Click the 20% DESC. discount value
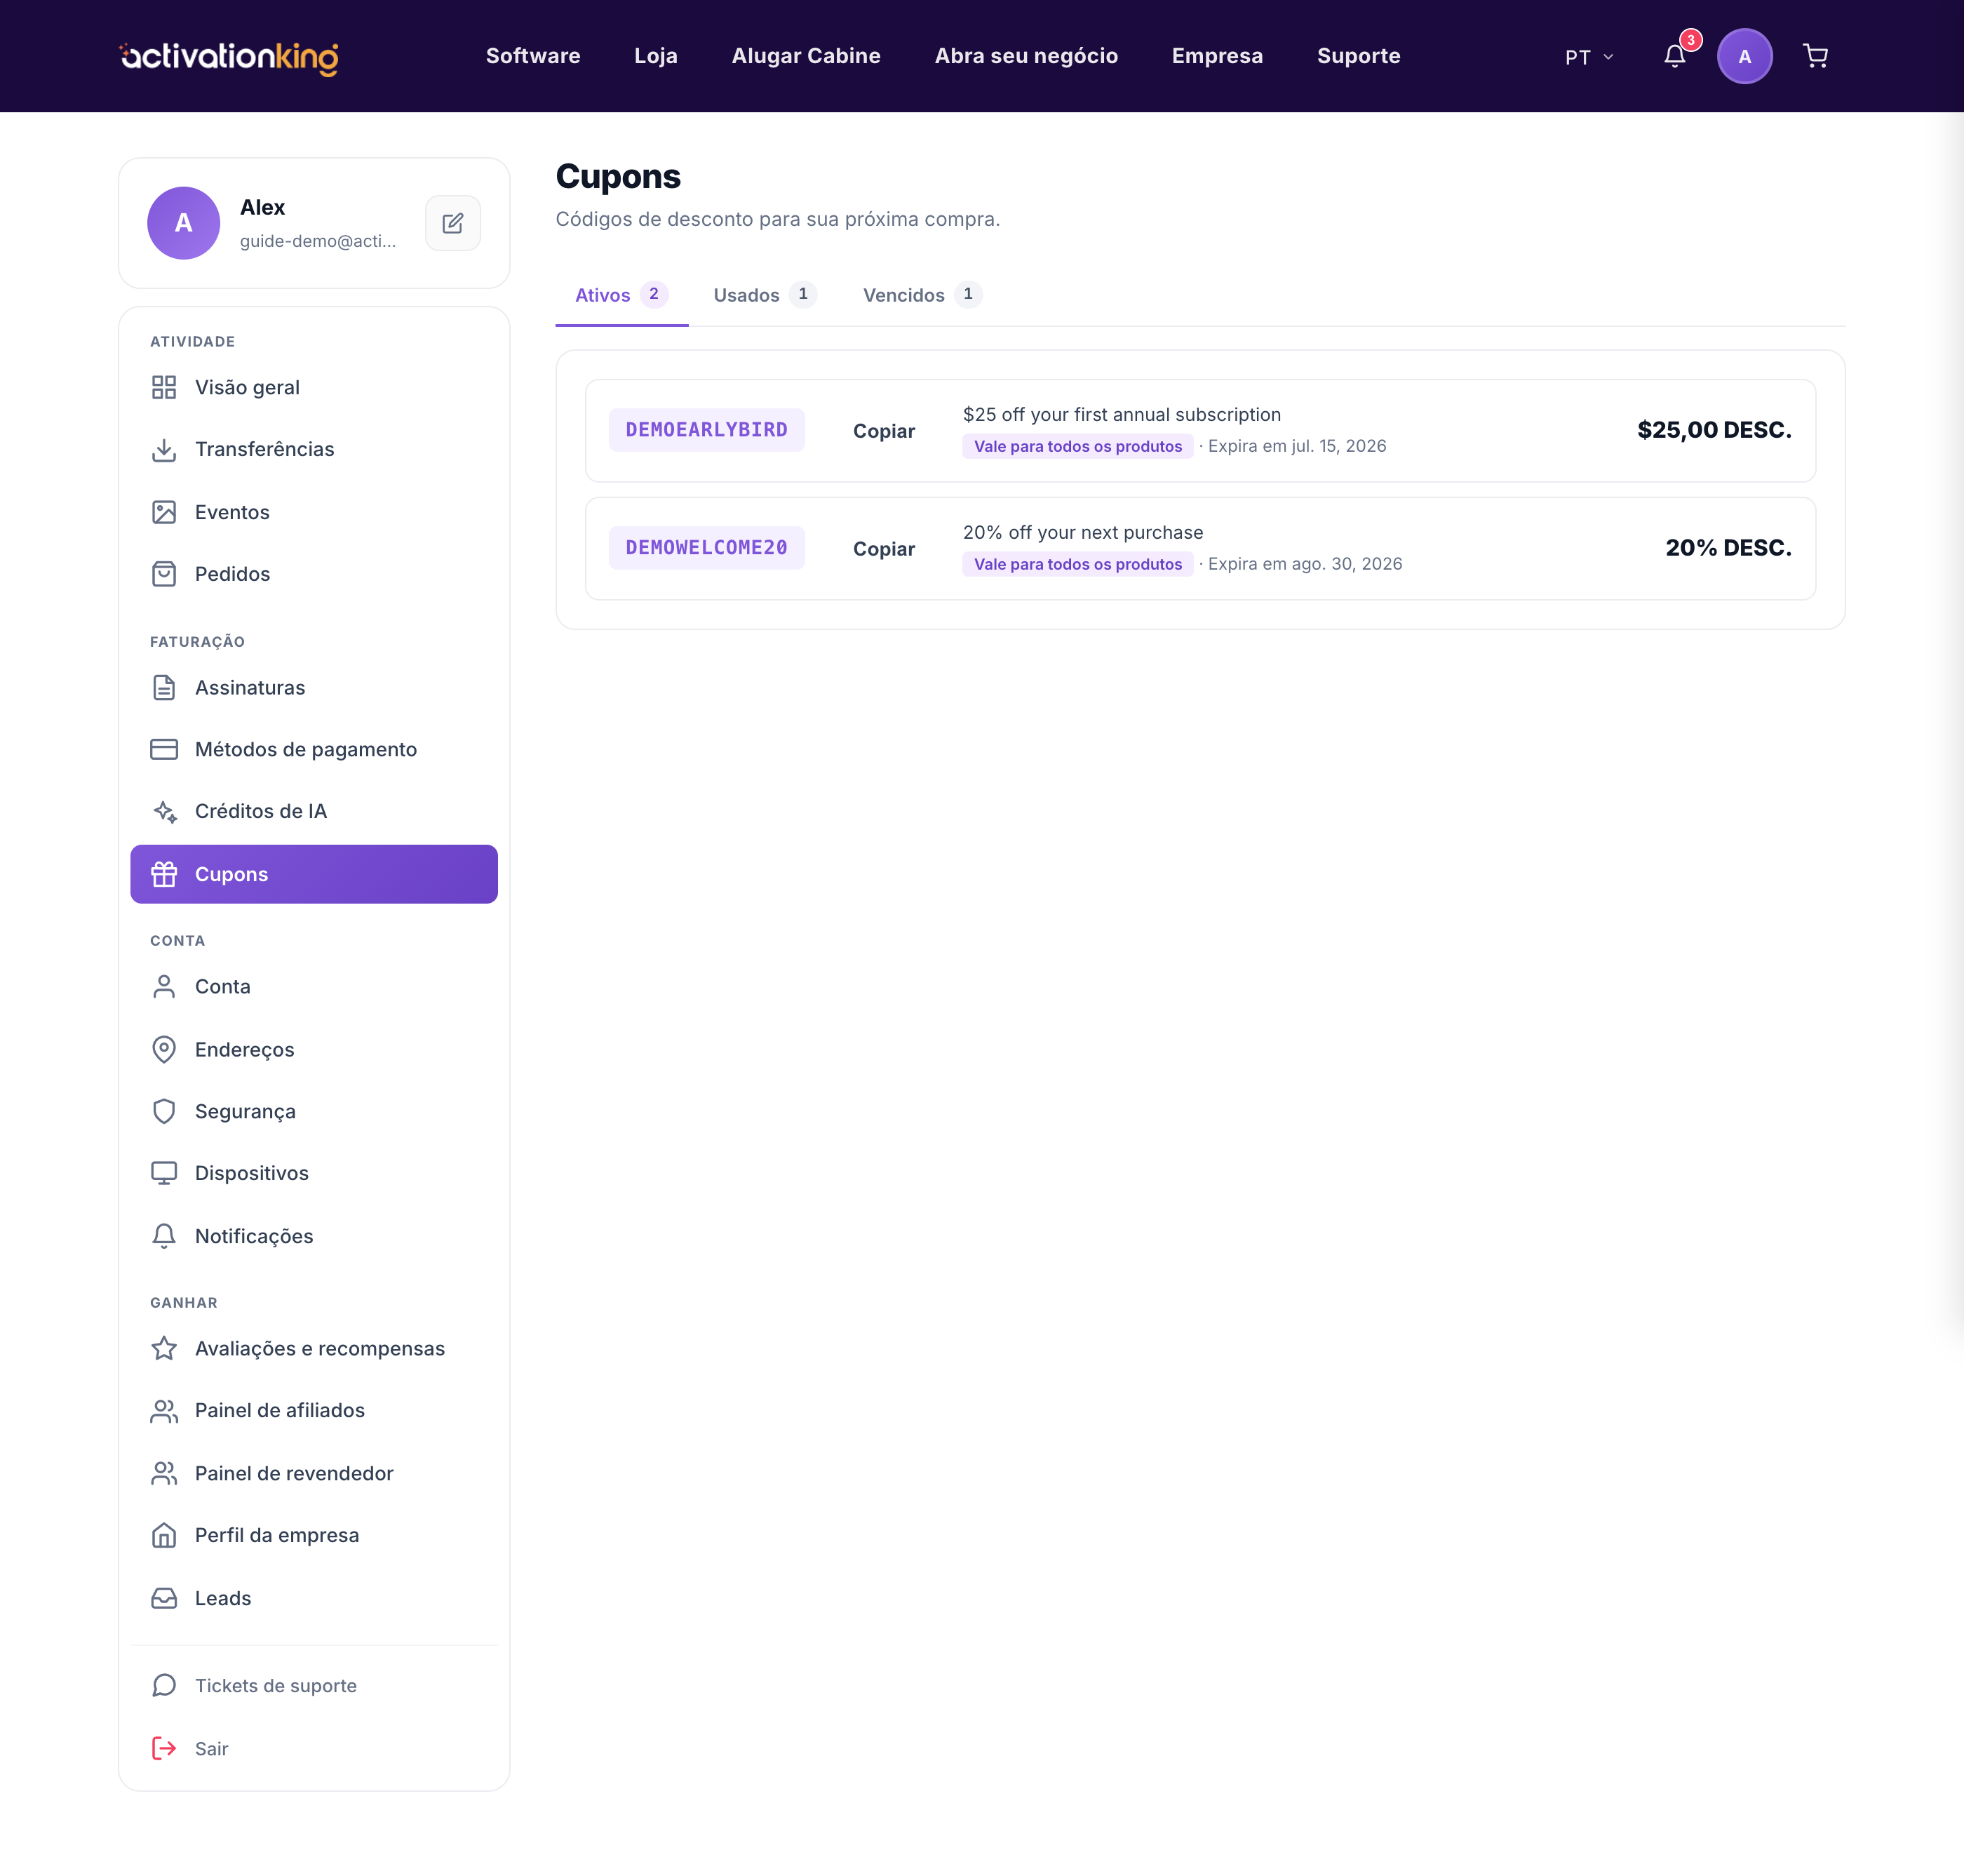 pos(1728,548)
